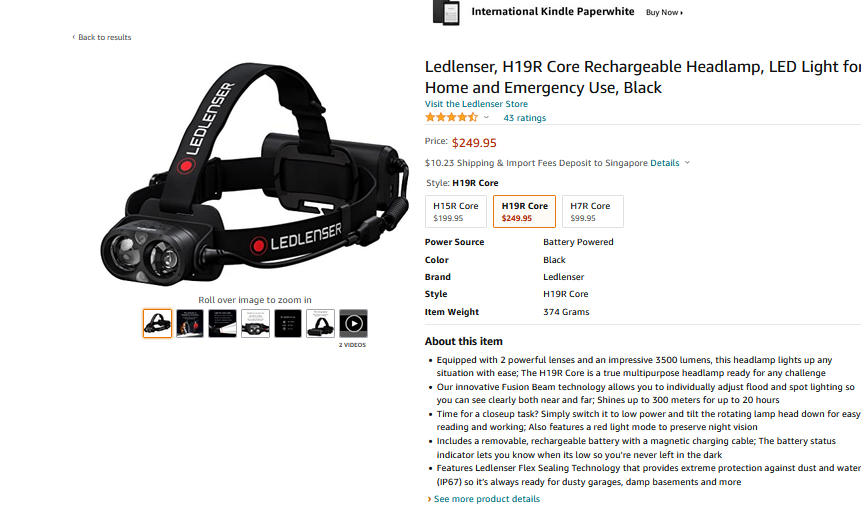Go Back to results

102,37
